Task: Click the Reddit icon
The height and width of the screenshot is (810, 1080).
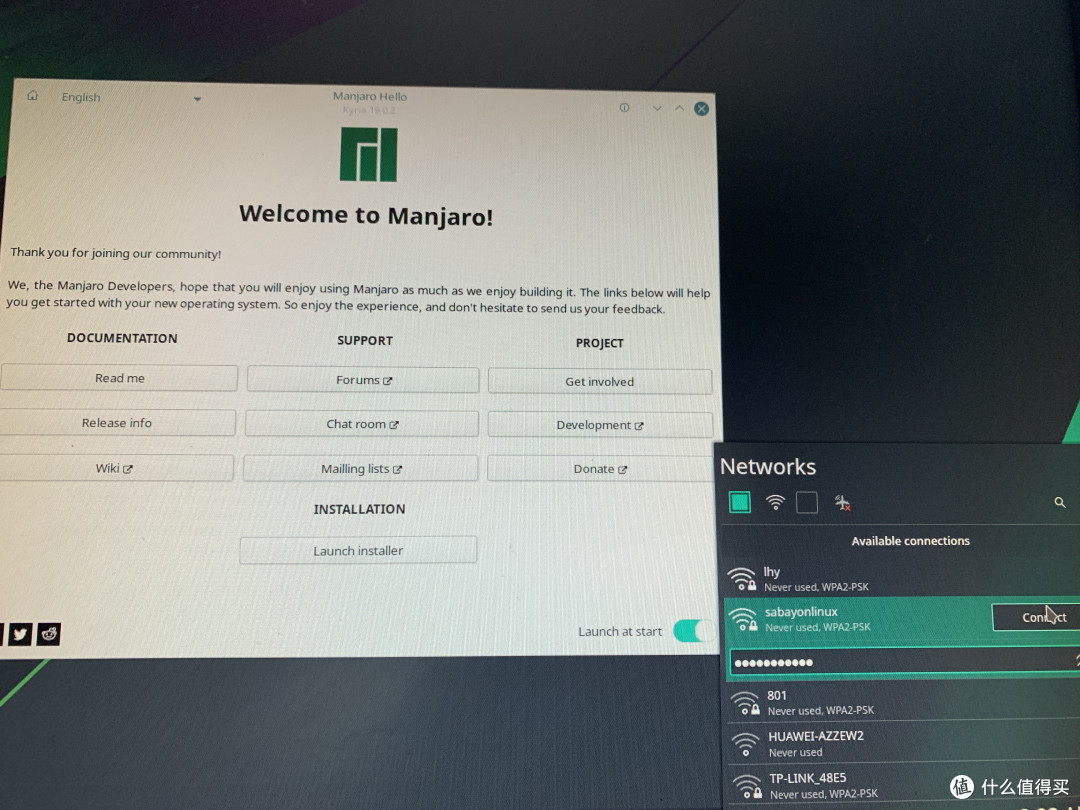Action: pos(49,634)
